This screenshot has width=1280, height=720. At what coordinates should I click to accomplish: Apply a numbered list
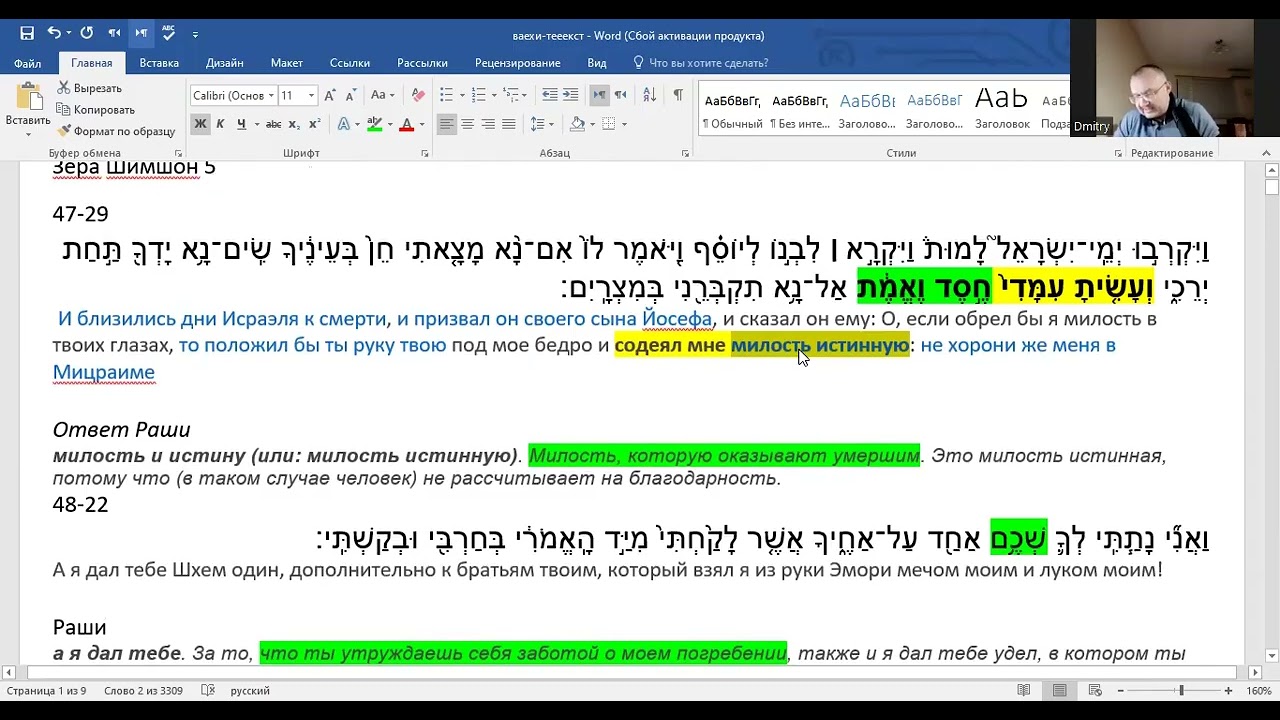(479, 95)
